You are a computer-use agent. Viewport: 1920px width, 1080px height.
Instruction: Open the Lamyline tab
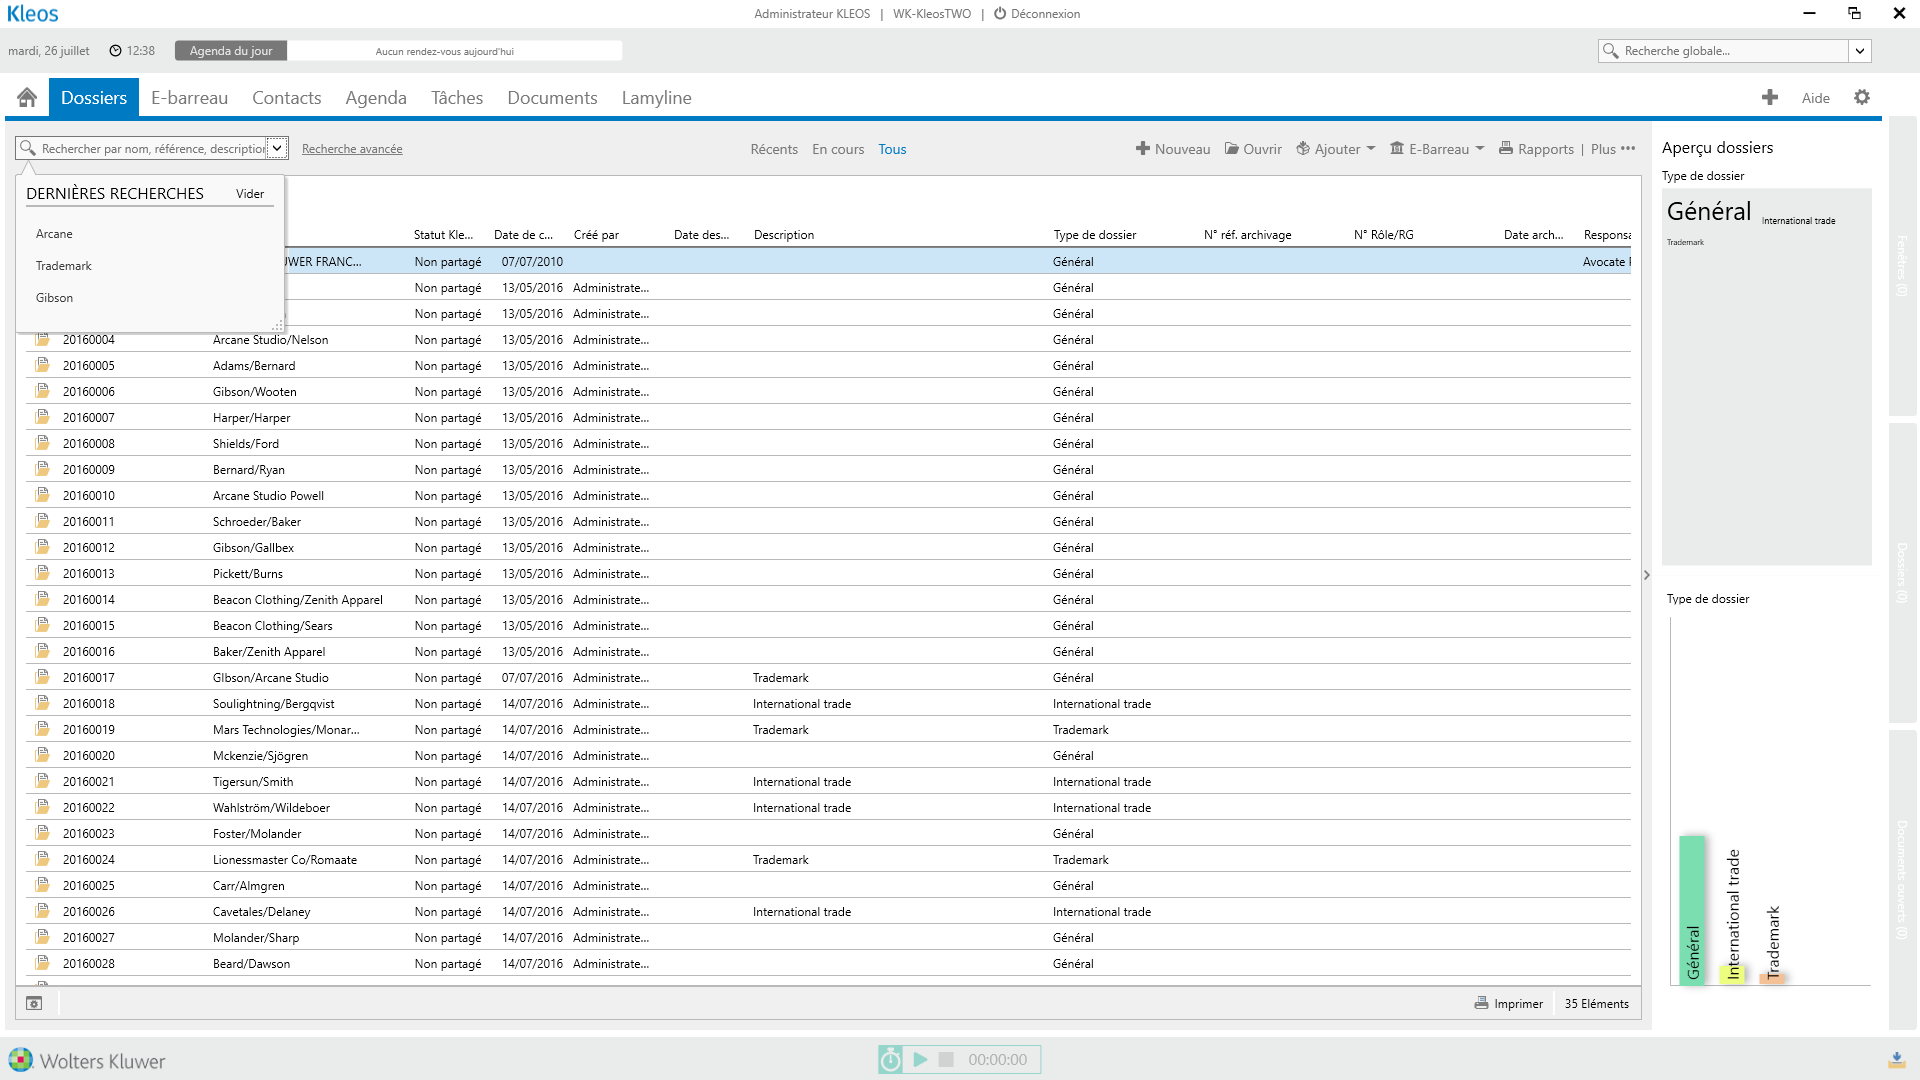coord(656,98)
